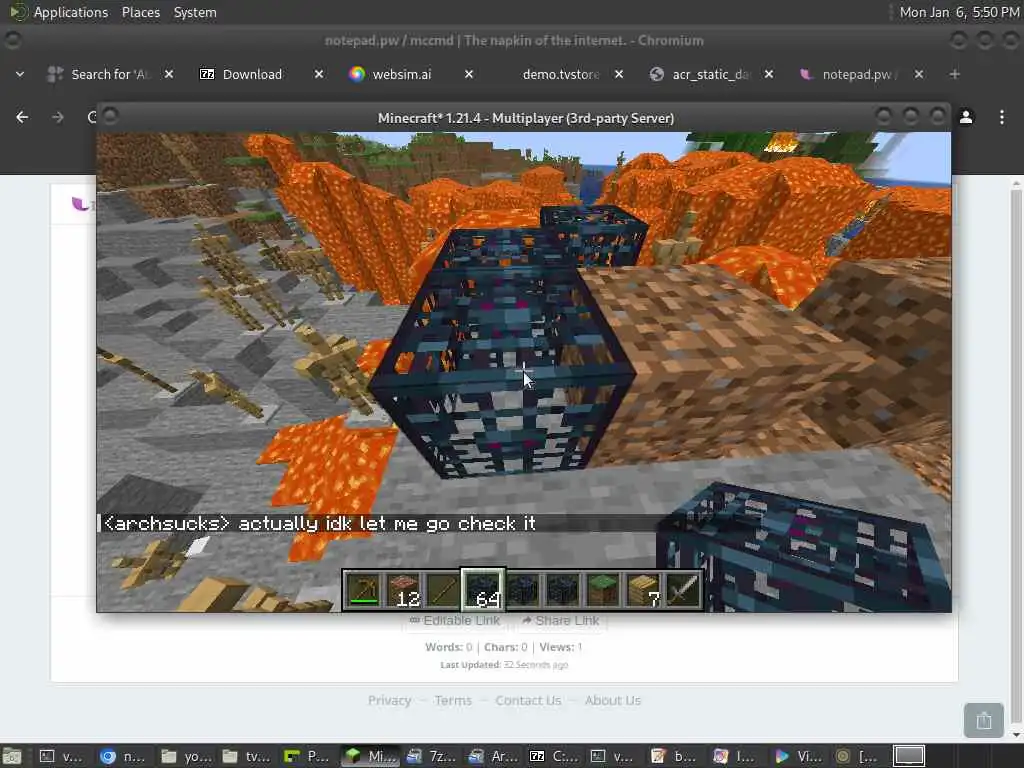Screen dimensions: 1024x768
Task: Click the Last Updated text
Action: [x=504, y=665]
